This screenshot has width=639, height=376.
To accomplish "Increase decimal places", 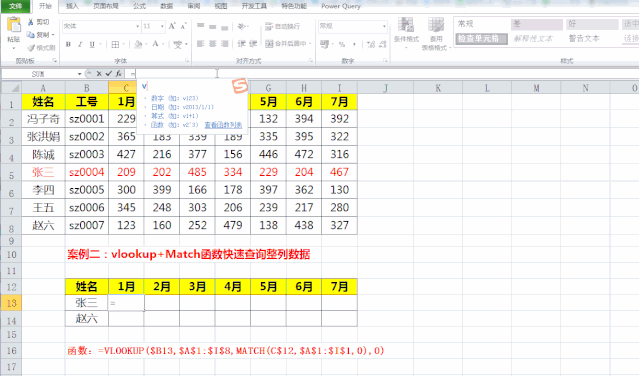I will (370, 44).
